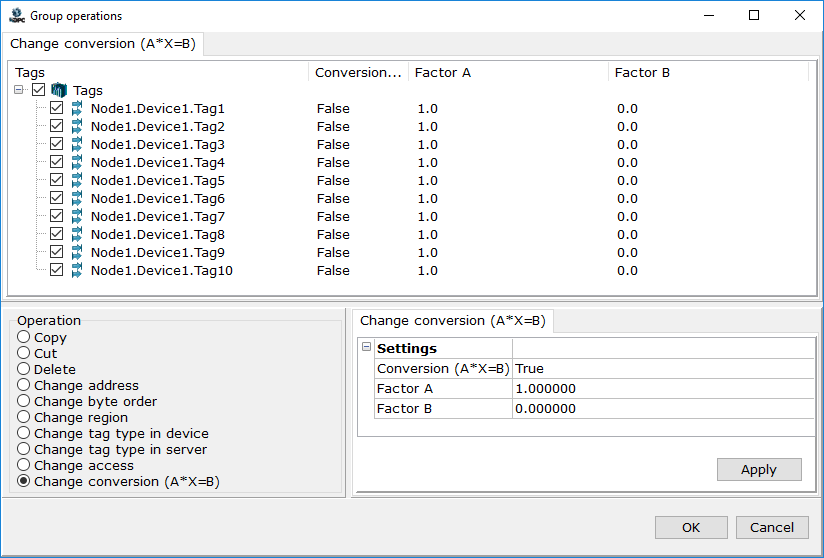Image resolution: width=824 pixels, height=558 pixels.
Task: Click the root Tags folder icon
Action: [x=59, y=90]
